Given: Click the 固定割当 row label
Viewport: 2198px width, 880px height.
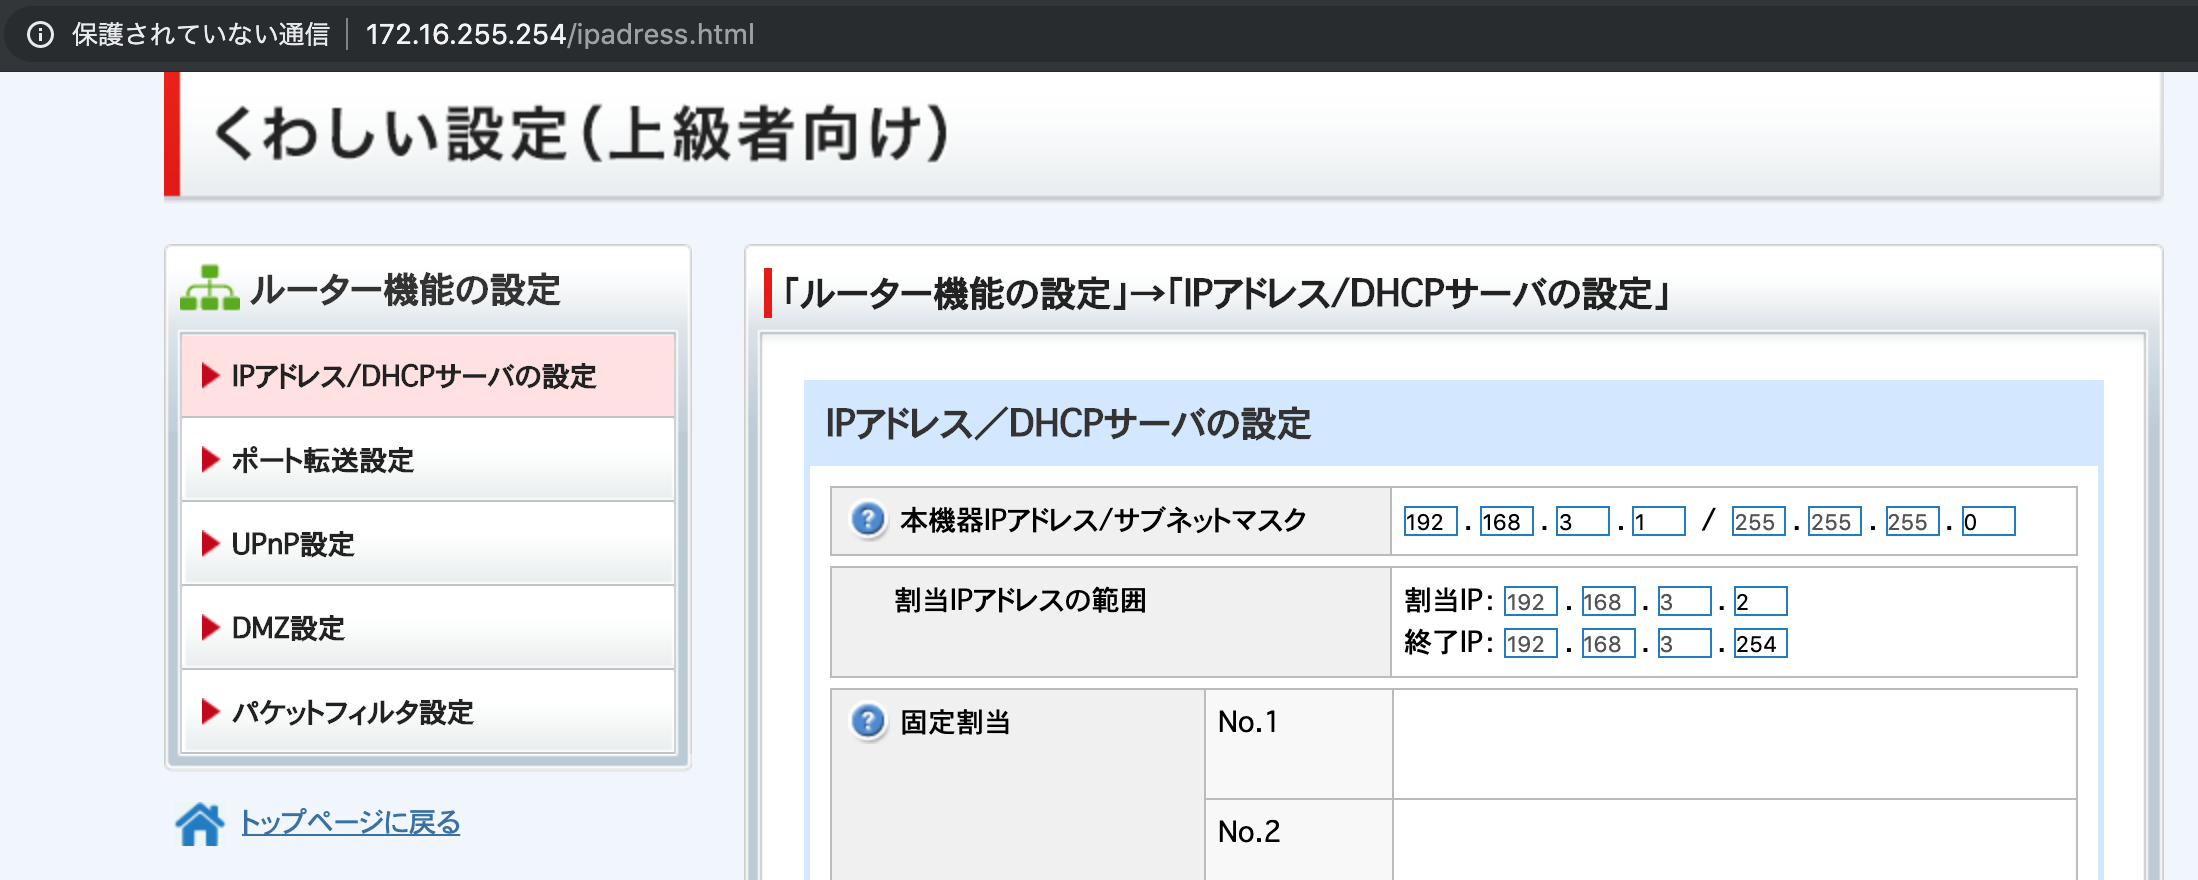Looking at the screenshot, I should (955, 722).
